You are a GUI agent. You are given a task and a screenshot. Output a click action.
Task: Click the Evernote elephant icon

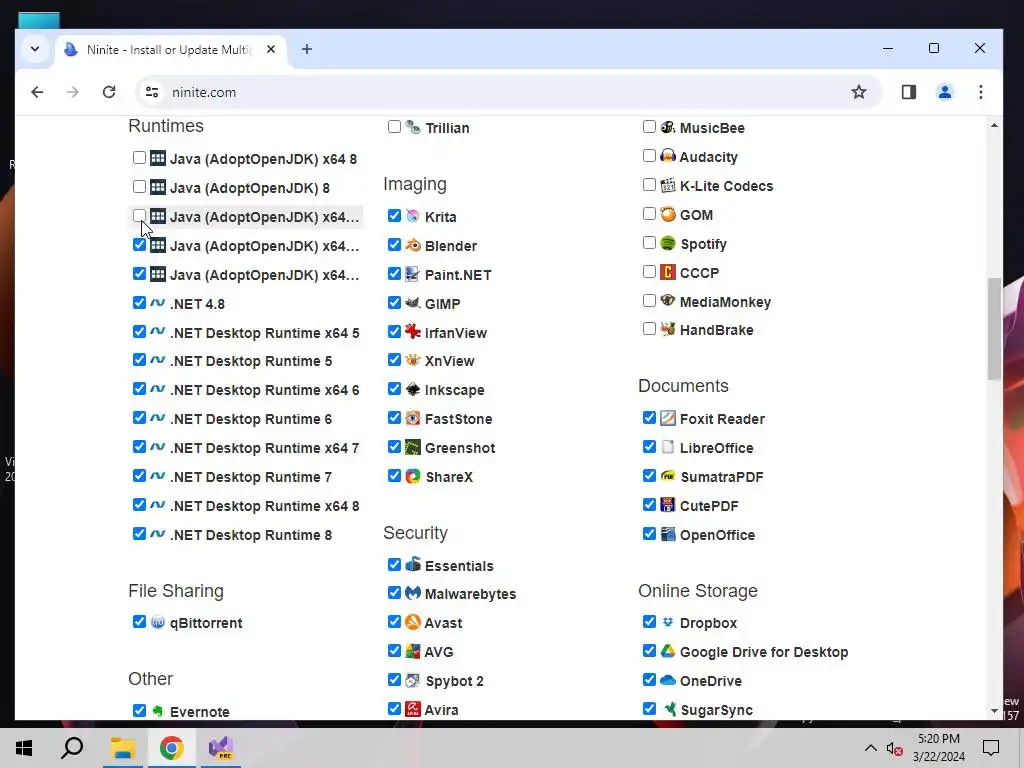[157, 711]
